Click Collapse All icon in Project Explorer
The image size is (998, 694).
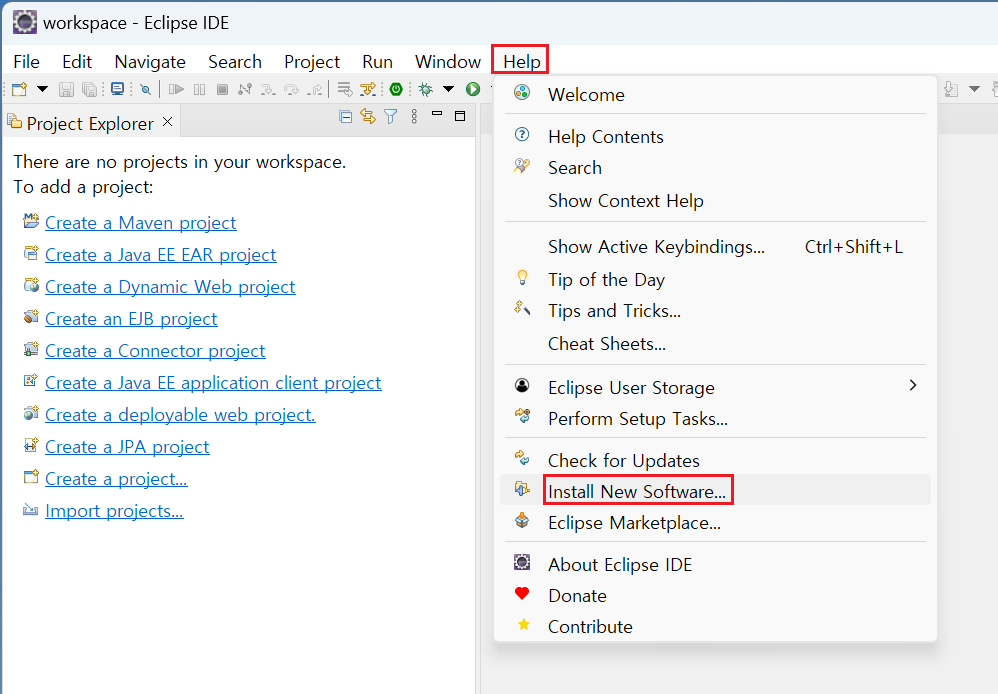click(x=346, y=117)
